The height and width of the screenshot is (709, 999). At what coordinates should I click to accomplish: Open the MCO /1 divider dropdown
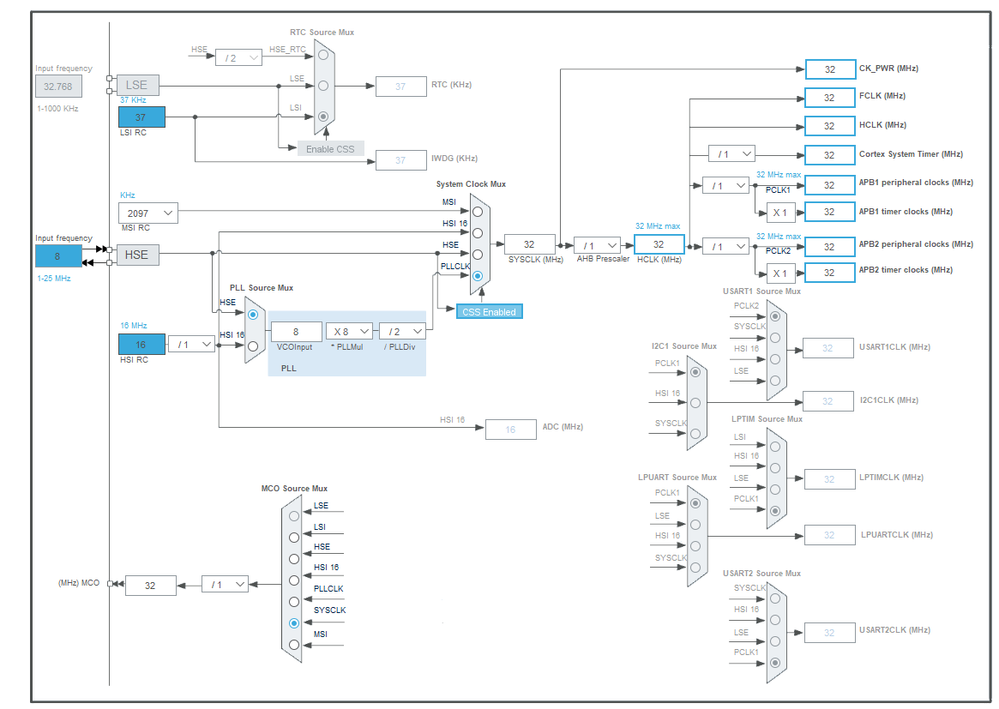tap(225, 584)
